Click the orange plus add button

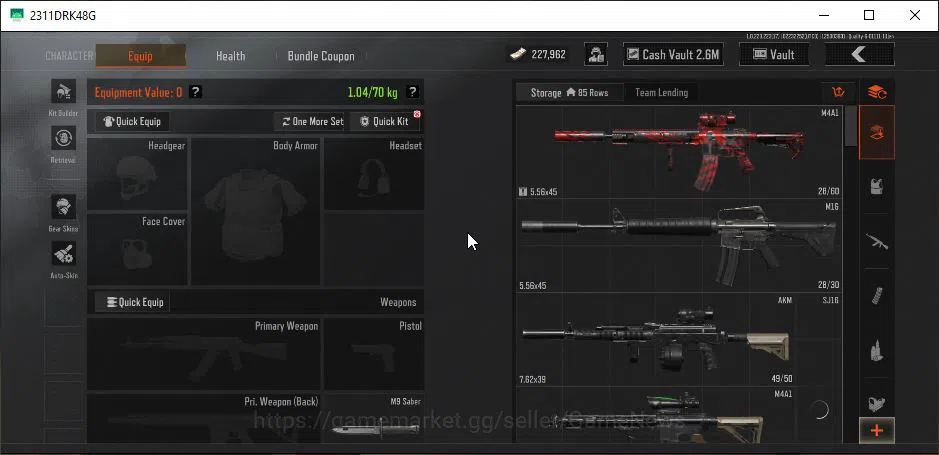tap(877, 430)
